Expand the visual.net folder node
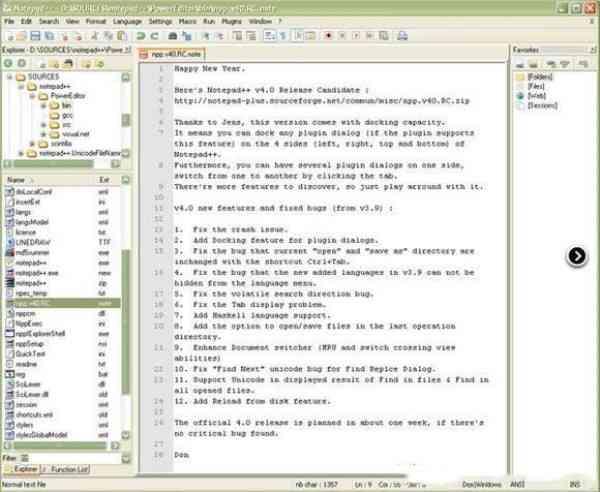The image size is (600, 492). point(44,134)
